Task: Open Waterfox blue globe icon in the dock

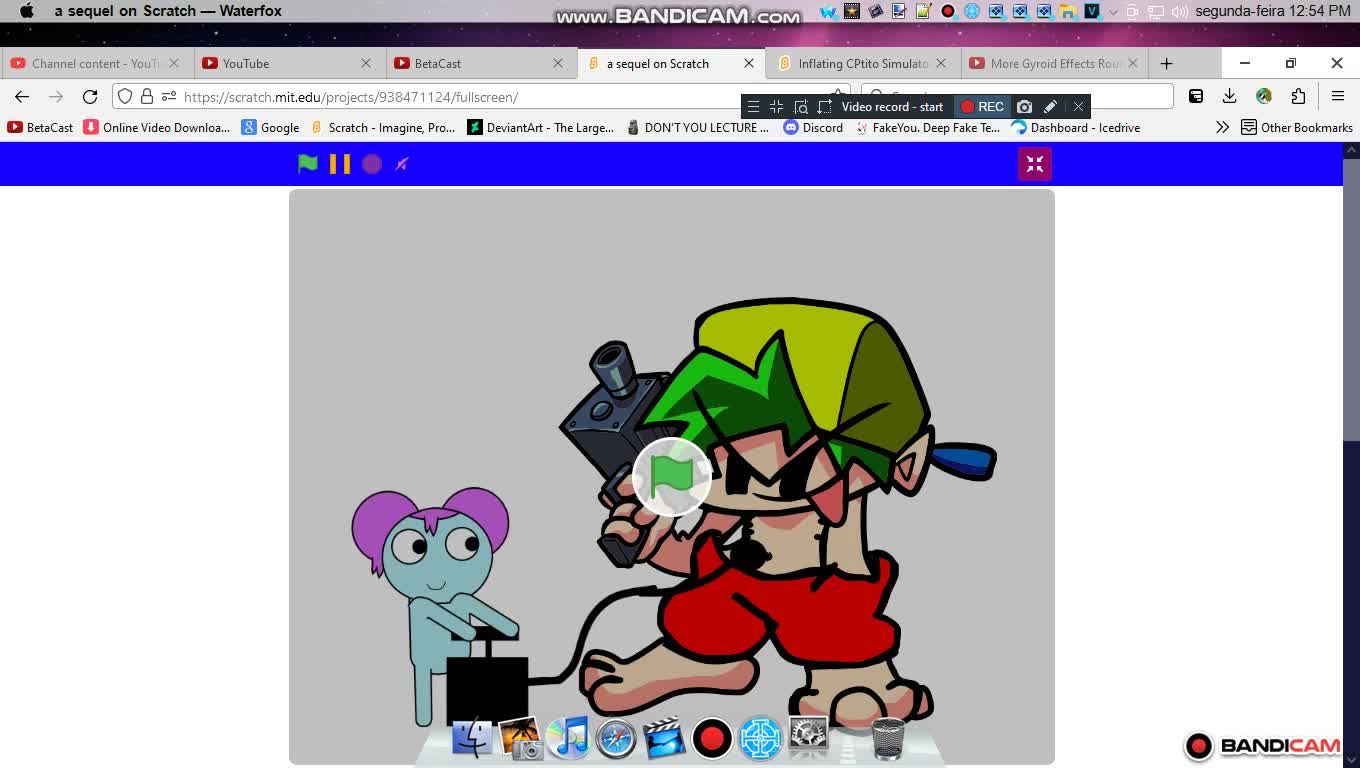Action: [x=760, y=739]
